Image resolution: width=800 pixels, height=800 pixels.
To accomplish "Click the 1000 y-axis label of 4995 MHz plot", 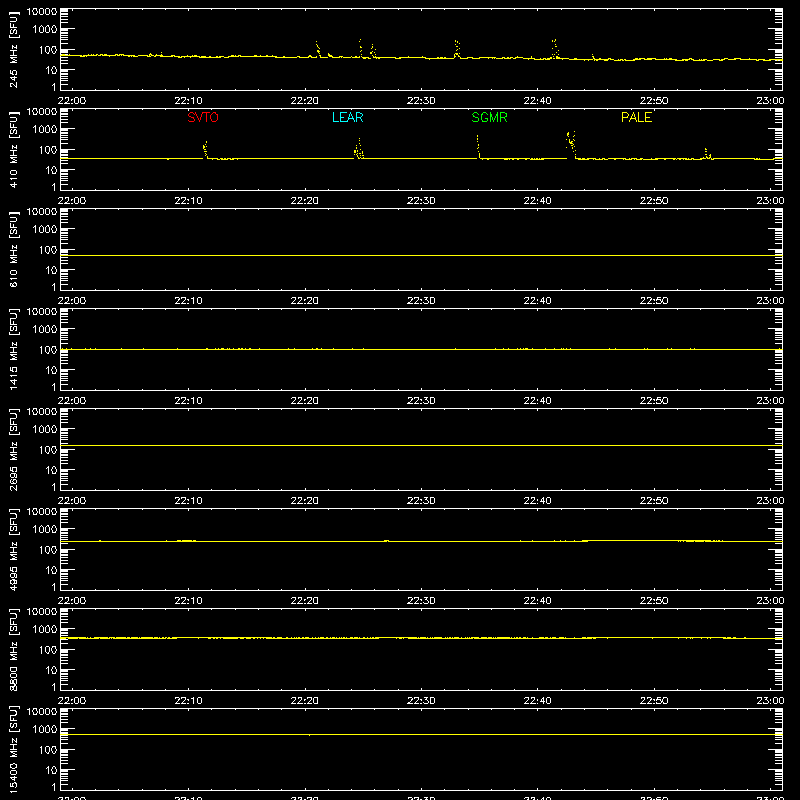I will pyautogui.click(x=45, y=530).
